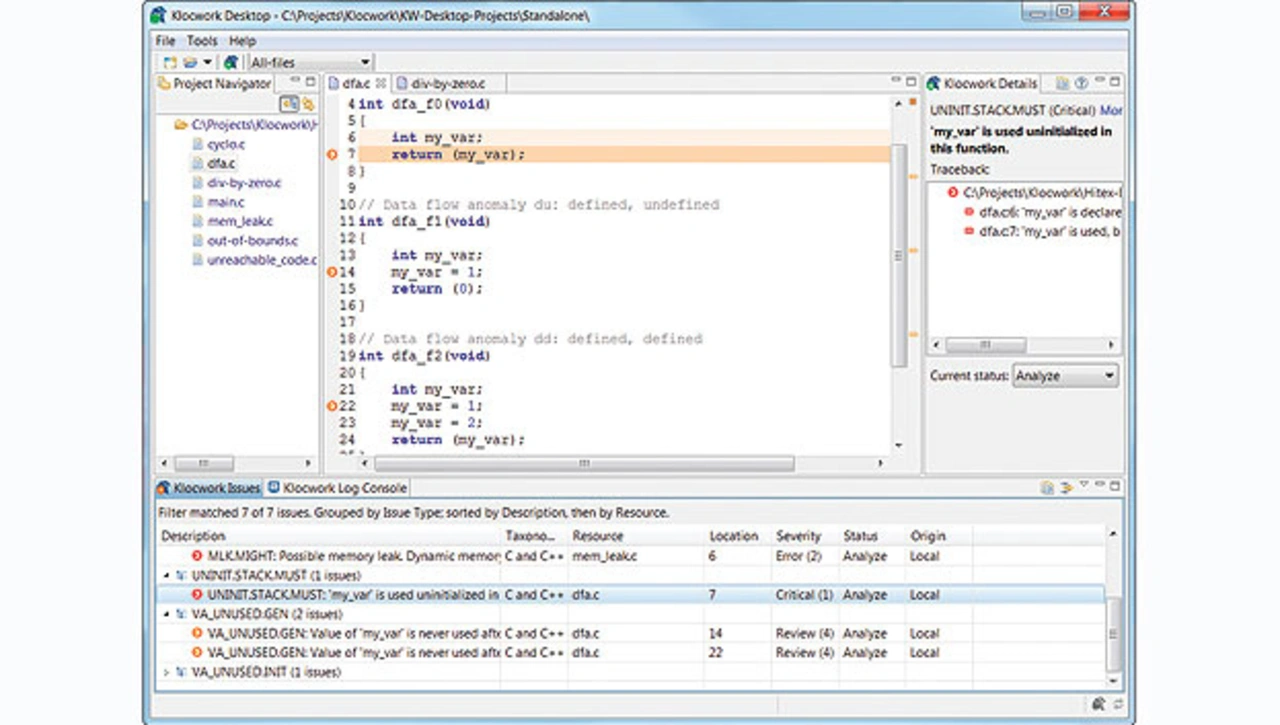Maximize the Klocwork Issues panel
The height and width of the screenshot is (725, 1280).
pos(1115,487)
